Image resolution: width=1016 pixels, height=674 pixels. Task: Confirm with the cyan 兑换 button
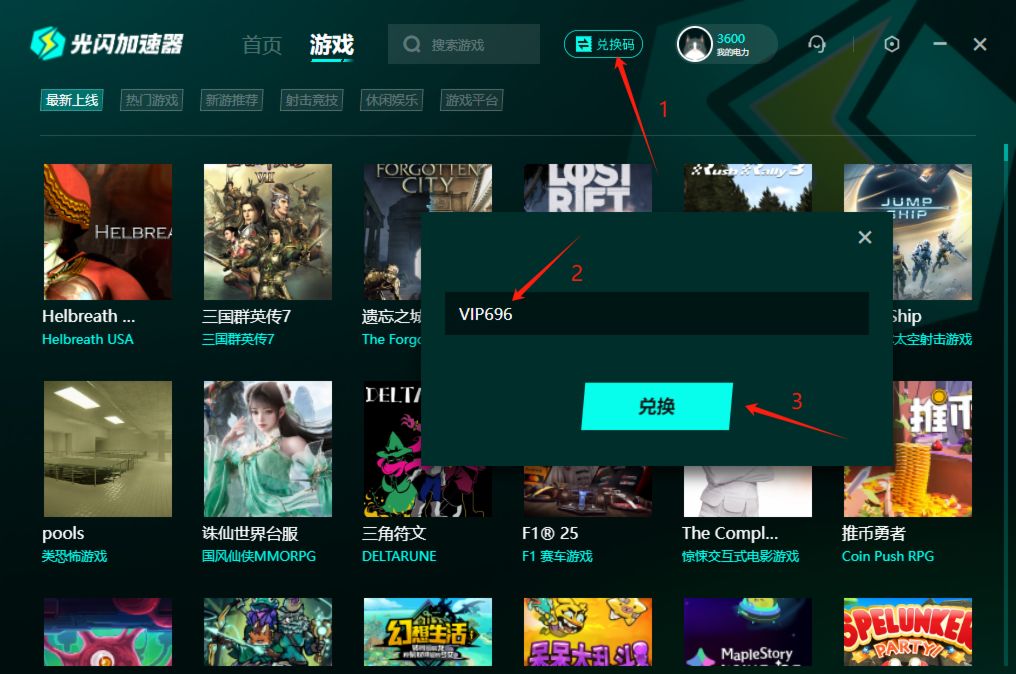point(657,406)
